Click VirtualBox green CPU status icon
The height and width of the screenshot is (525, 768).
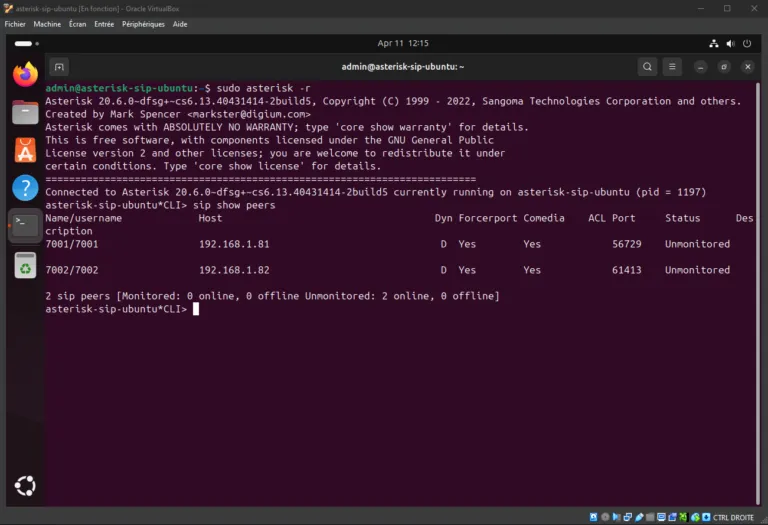(683, 517)
